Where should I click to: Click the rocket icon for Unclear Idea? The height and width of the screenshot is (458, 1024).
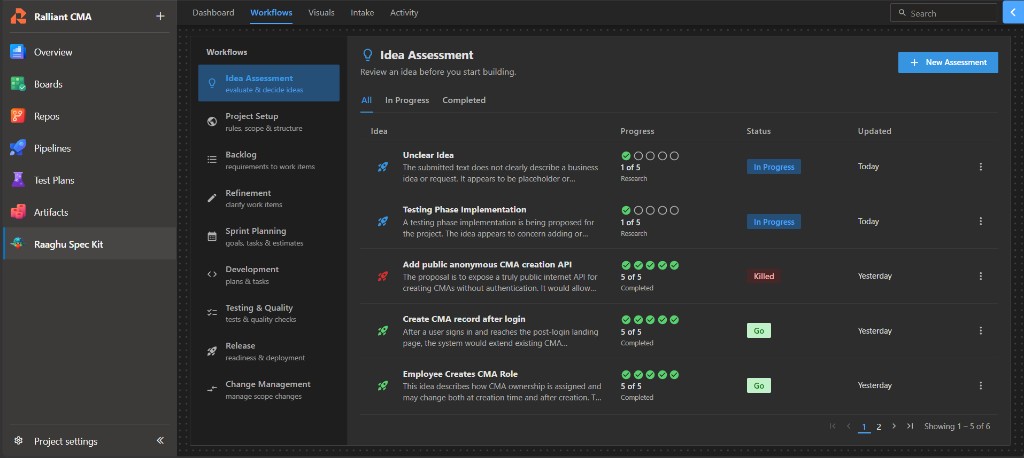pyautogui.click(x=383, y=167)
